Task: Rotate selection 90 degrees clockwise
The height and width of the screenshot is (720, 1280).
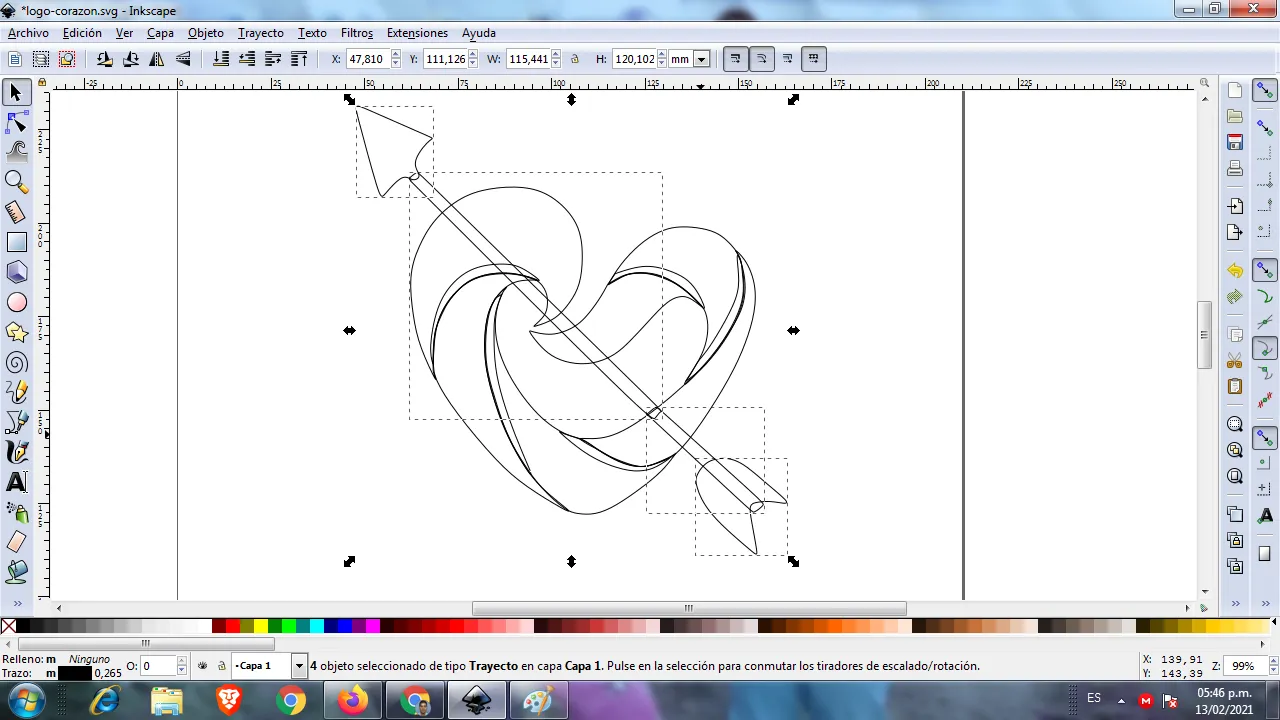Action: point(130,59)
